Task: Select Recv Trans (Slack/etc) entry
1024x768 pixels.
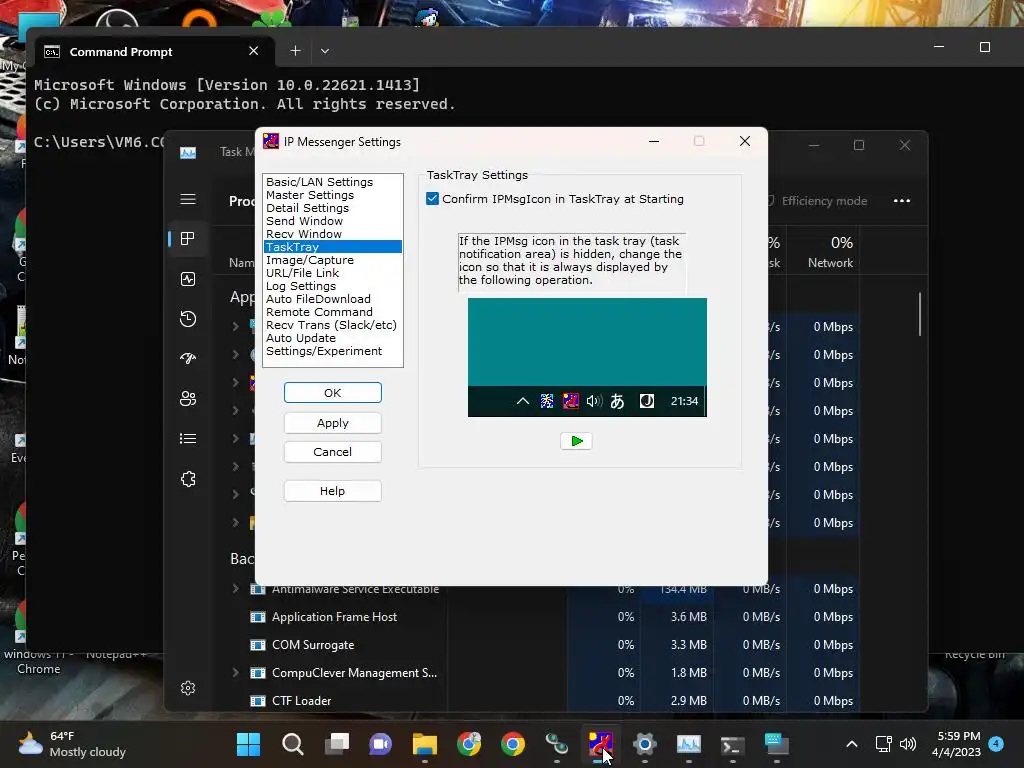Action: pos(331,325)
